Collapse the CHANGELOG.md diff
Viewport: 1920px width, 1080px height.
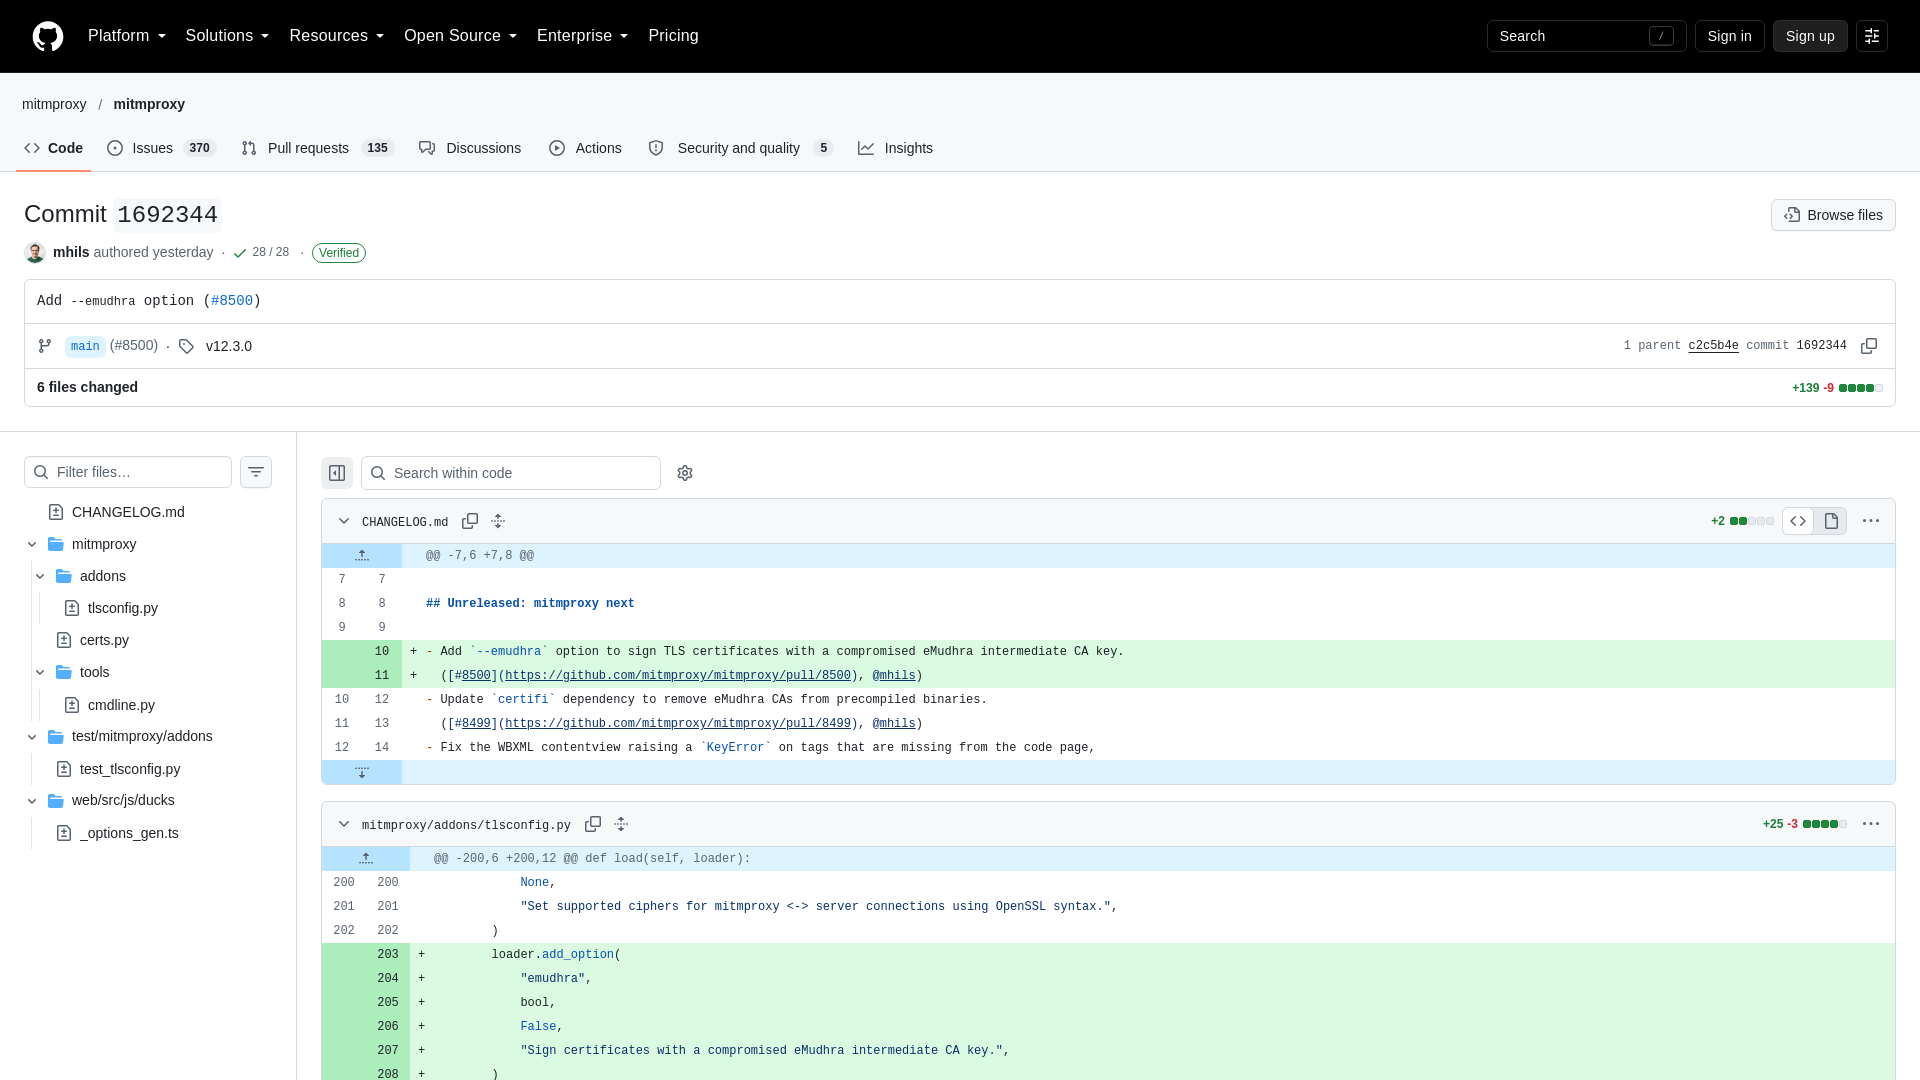(344, 521)
